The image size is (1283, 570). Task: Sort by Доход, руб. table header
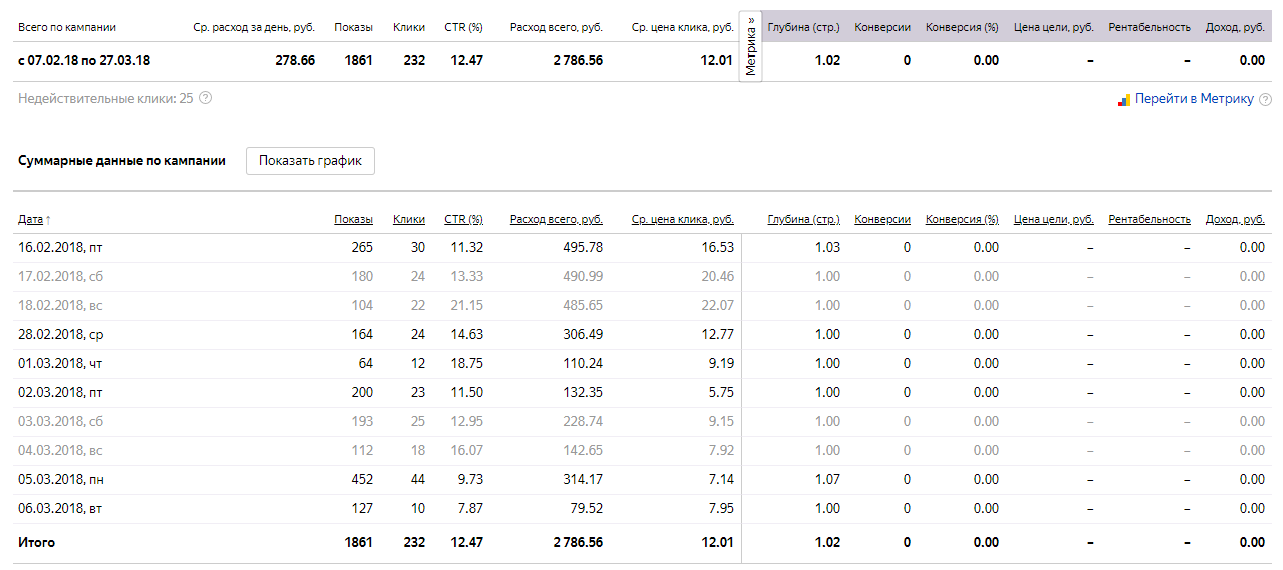(x=1235, y=219)
